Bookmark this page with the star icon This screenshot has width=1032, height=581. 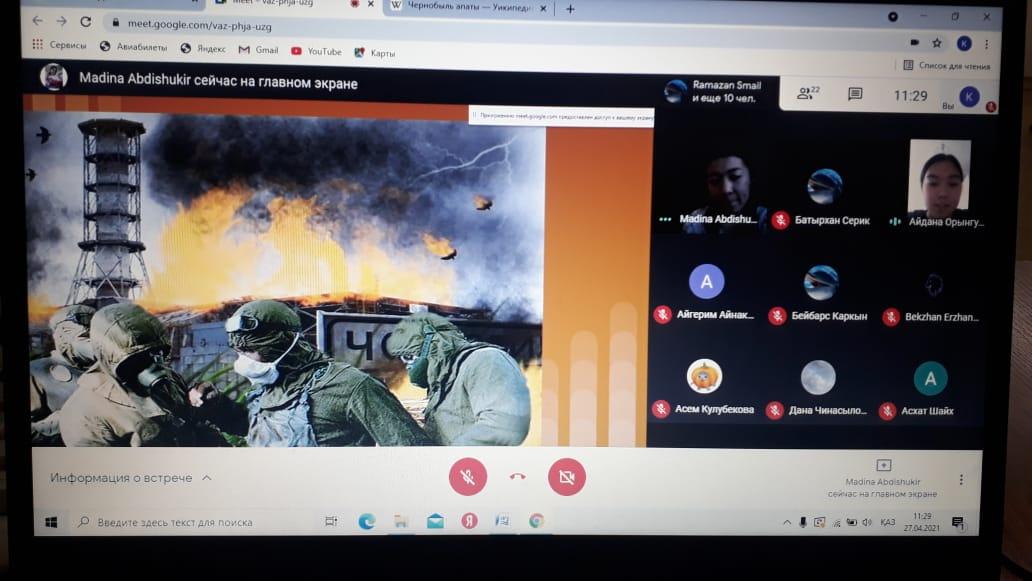click(937, 43)
